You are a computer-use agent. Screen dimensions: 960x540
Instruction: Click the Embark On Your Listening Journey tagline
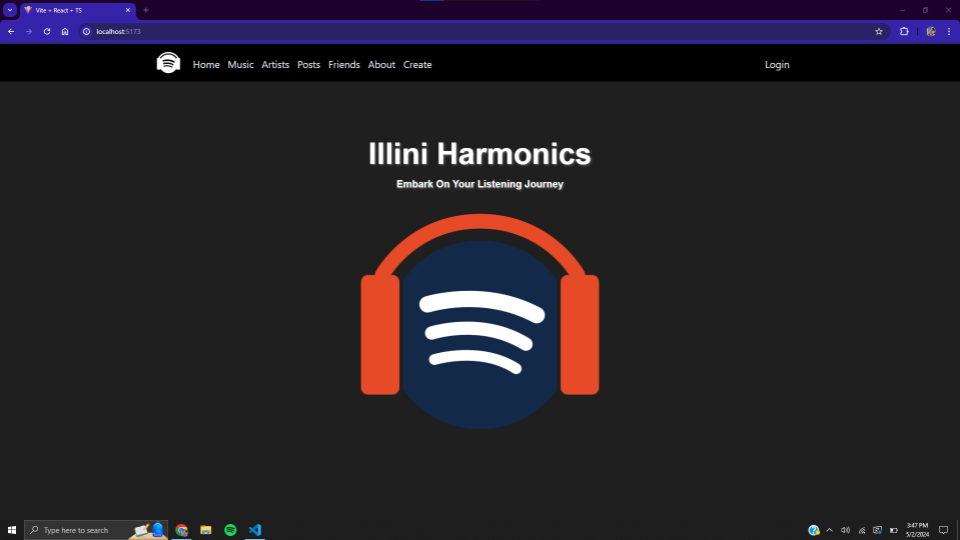tap(480, 184)
